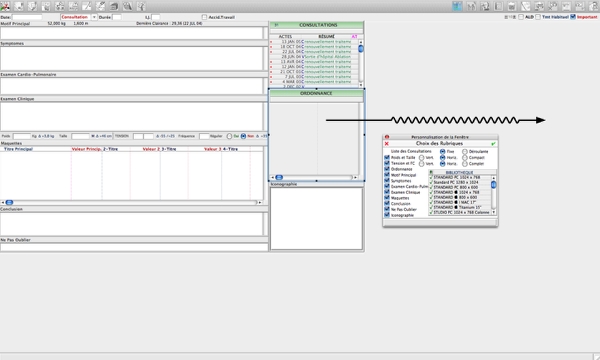Click the magnifying glass toolbar icon
600x360 pixels.
pos(127,6)
